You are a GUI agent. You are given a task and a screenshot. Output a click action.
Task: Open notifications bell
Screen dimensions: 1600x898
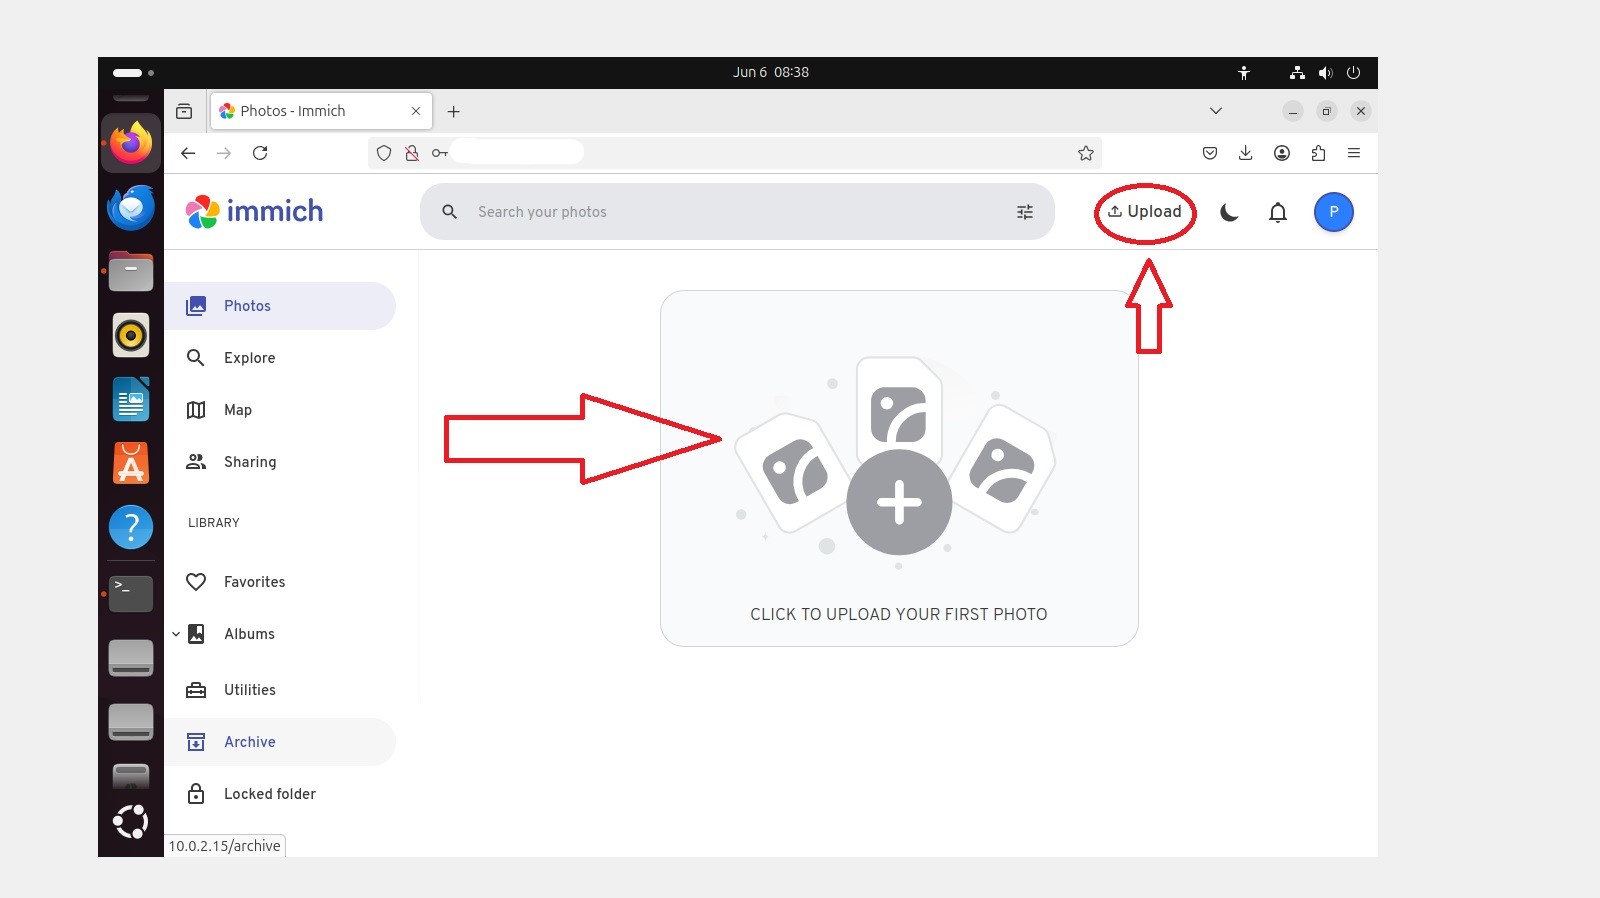1278,212
